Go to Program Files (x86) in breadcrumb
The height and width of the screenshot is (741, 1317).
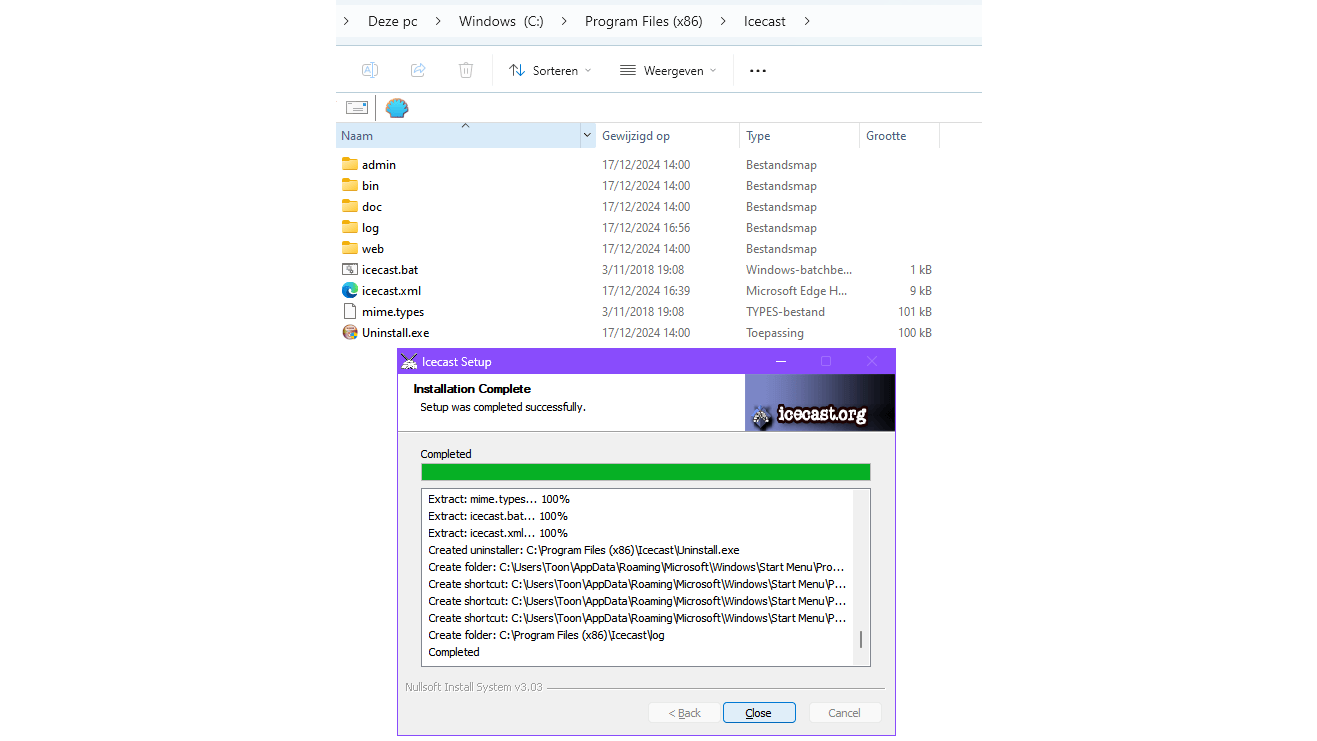tap(645, 21)
